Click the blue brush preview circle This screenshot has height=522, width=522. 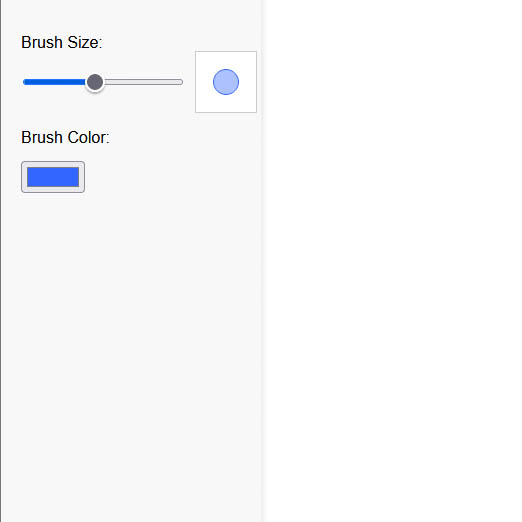click(x=226, y=82)
